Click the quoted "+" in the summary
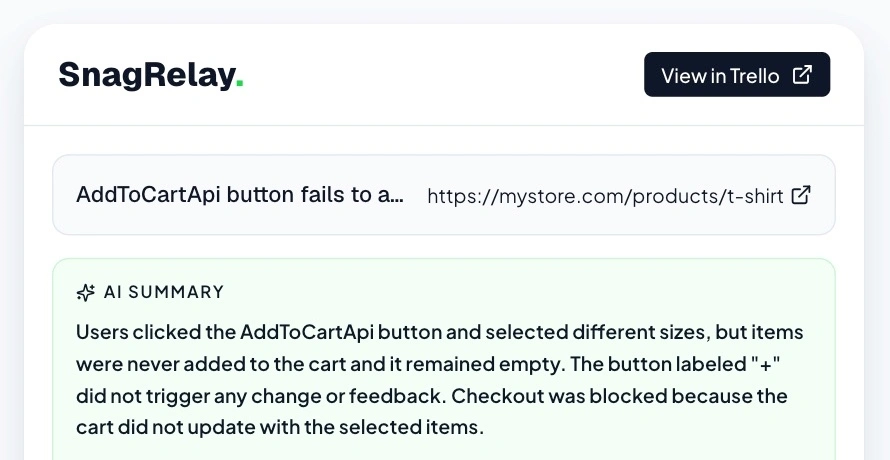This screenshot has width=890, height=460. coord(766,364)
